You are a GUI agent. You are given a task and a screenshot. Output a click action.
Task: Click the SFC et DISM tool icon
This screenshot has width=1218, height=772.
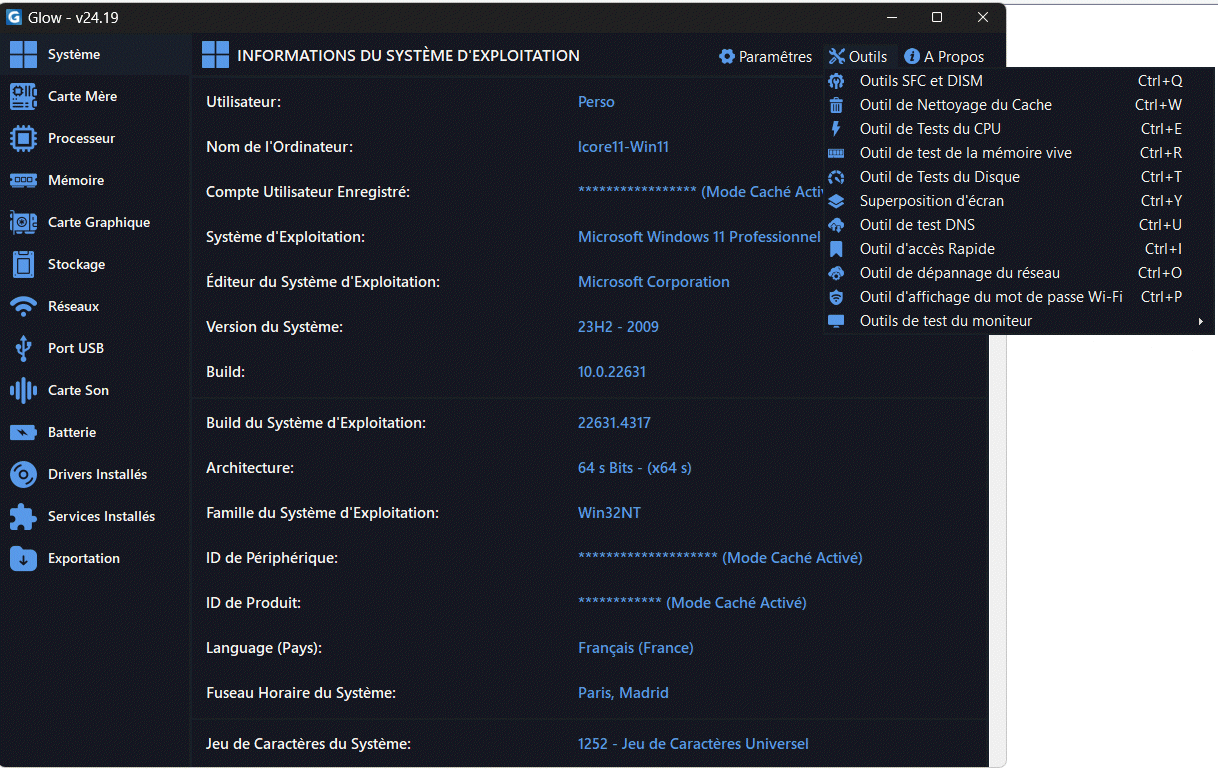point(837,81)
